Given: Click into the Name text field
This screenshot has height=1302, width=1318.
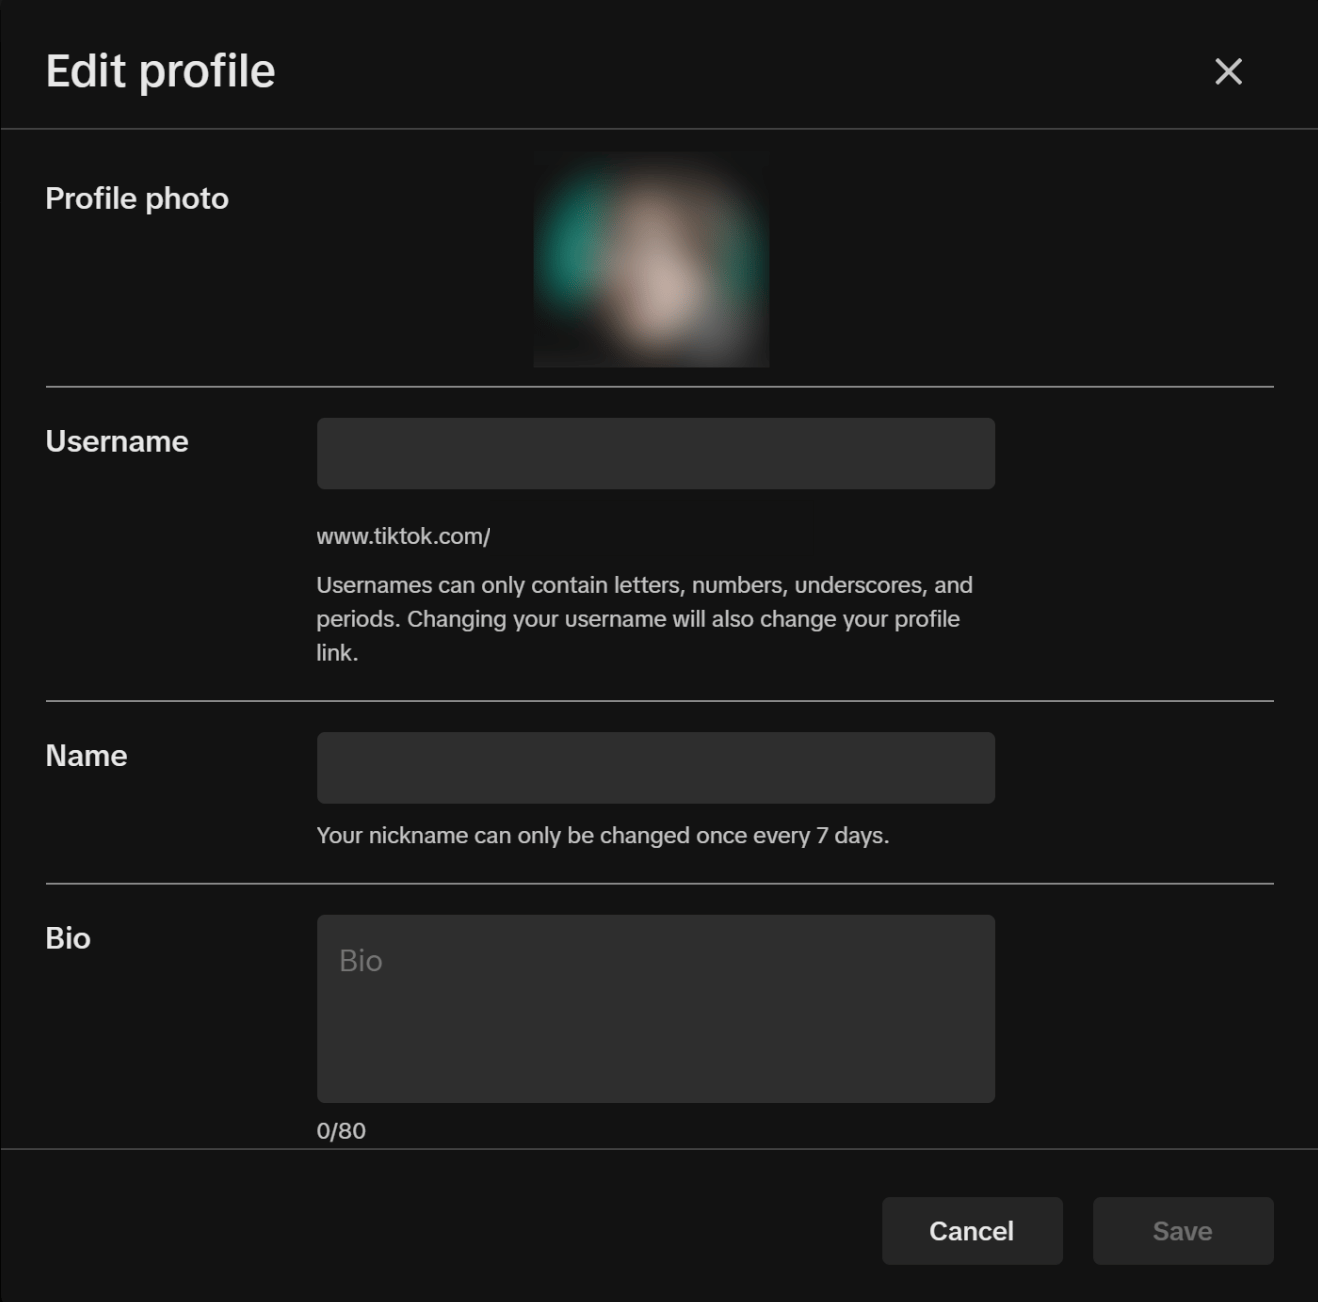Looking at the screenshot, I should 655,768.
